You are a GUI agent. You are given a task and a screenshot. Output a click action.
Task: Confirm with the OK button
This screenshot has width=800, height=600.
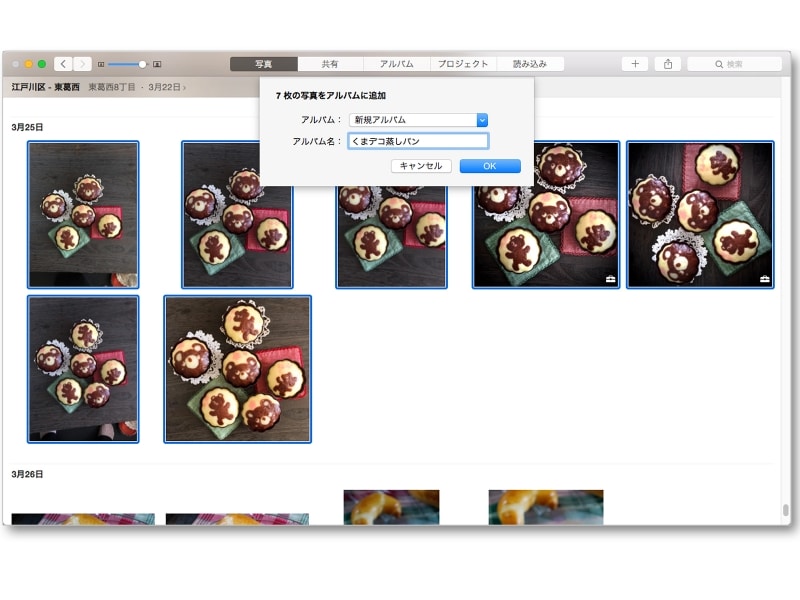490,166
